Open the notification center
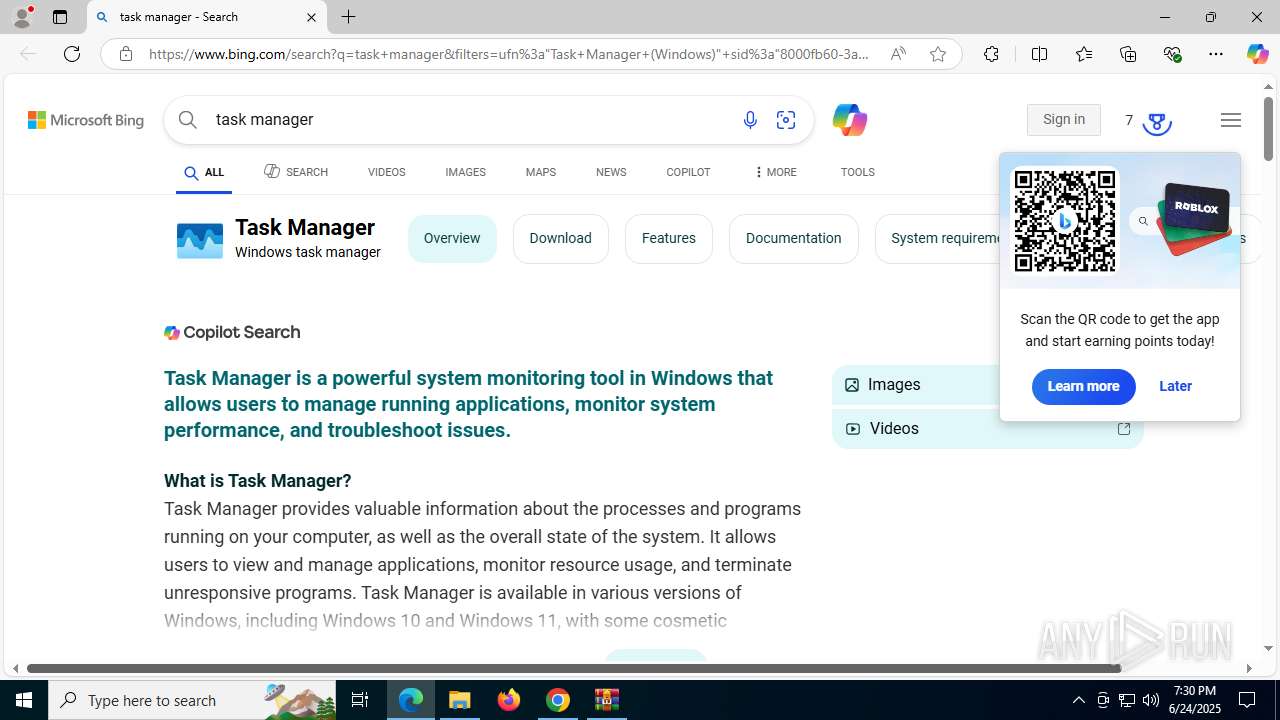 [x=1248, y=700]
